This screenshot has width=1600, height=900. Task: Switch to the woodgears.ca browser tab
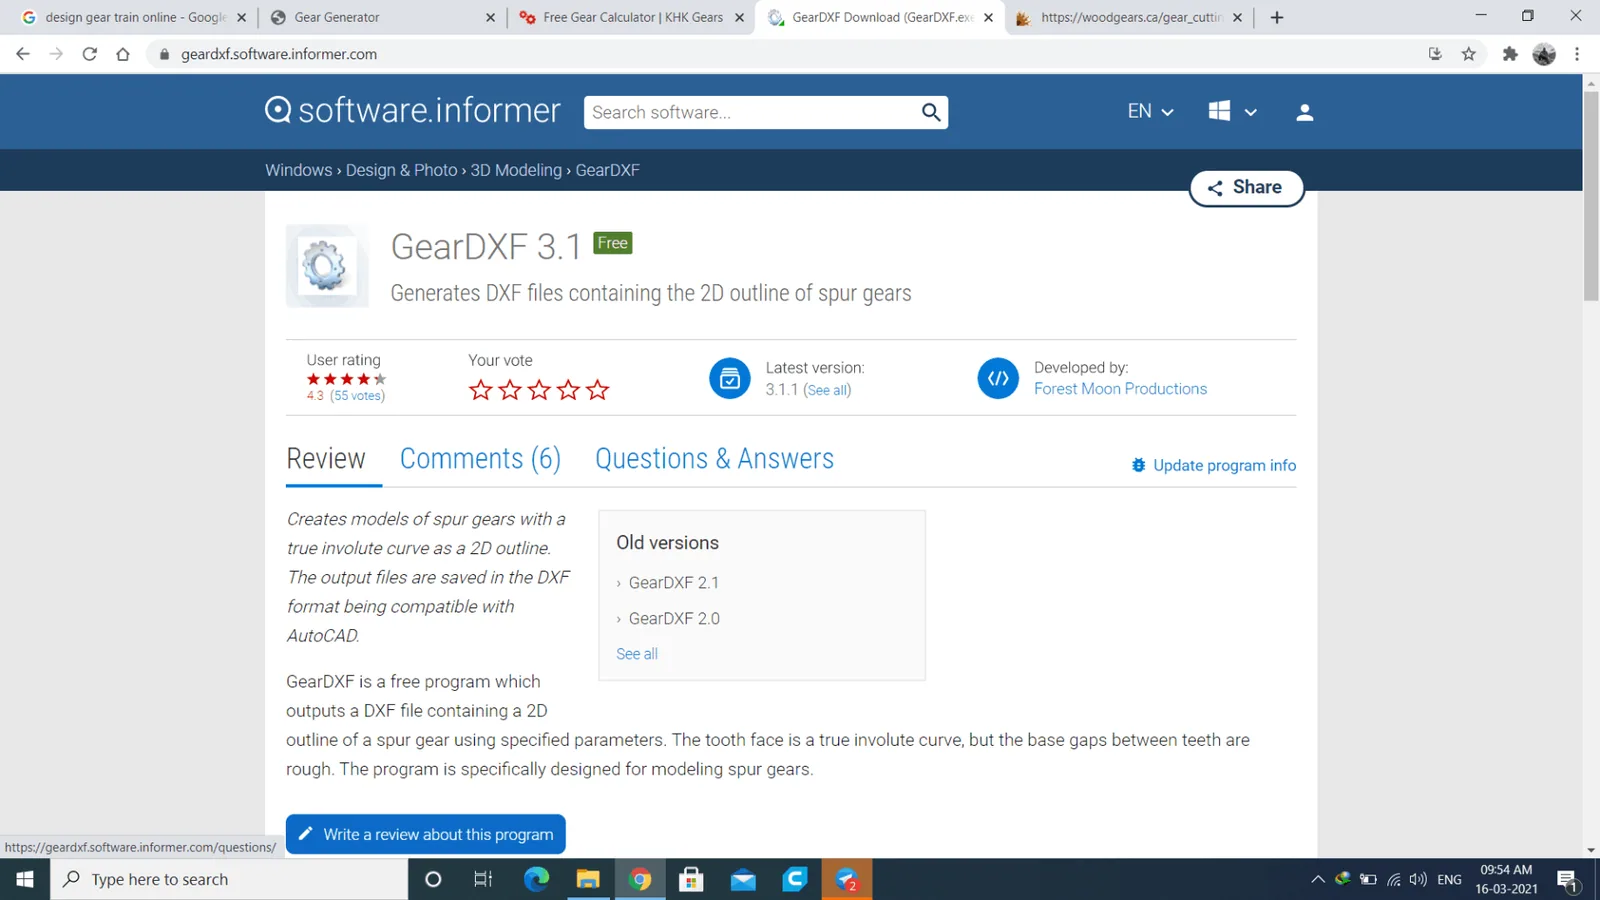pos(1129,17)
